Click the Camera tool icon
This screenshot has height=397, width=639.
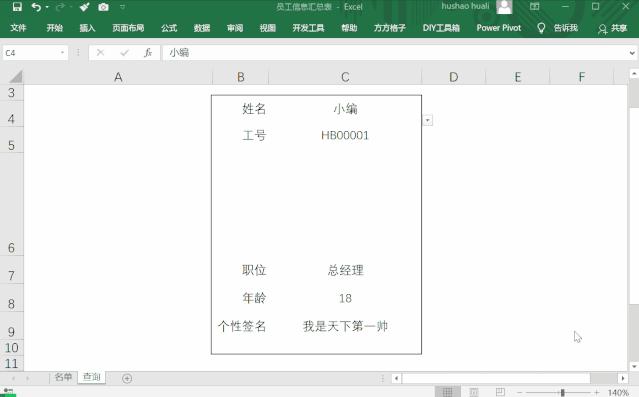[x=104, y=7]
